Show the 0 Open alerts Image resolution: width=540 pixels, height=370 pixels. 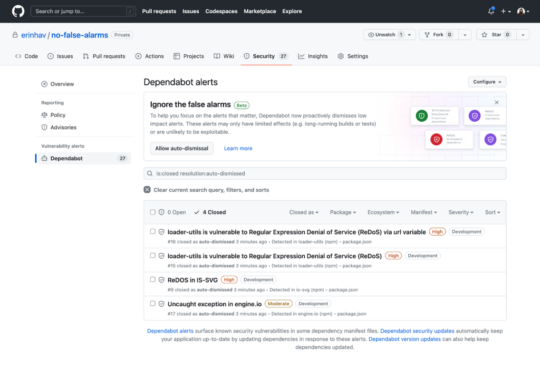[172, 212]
